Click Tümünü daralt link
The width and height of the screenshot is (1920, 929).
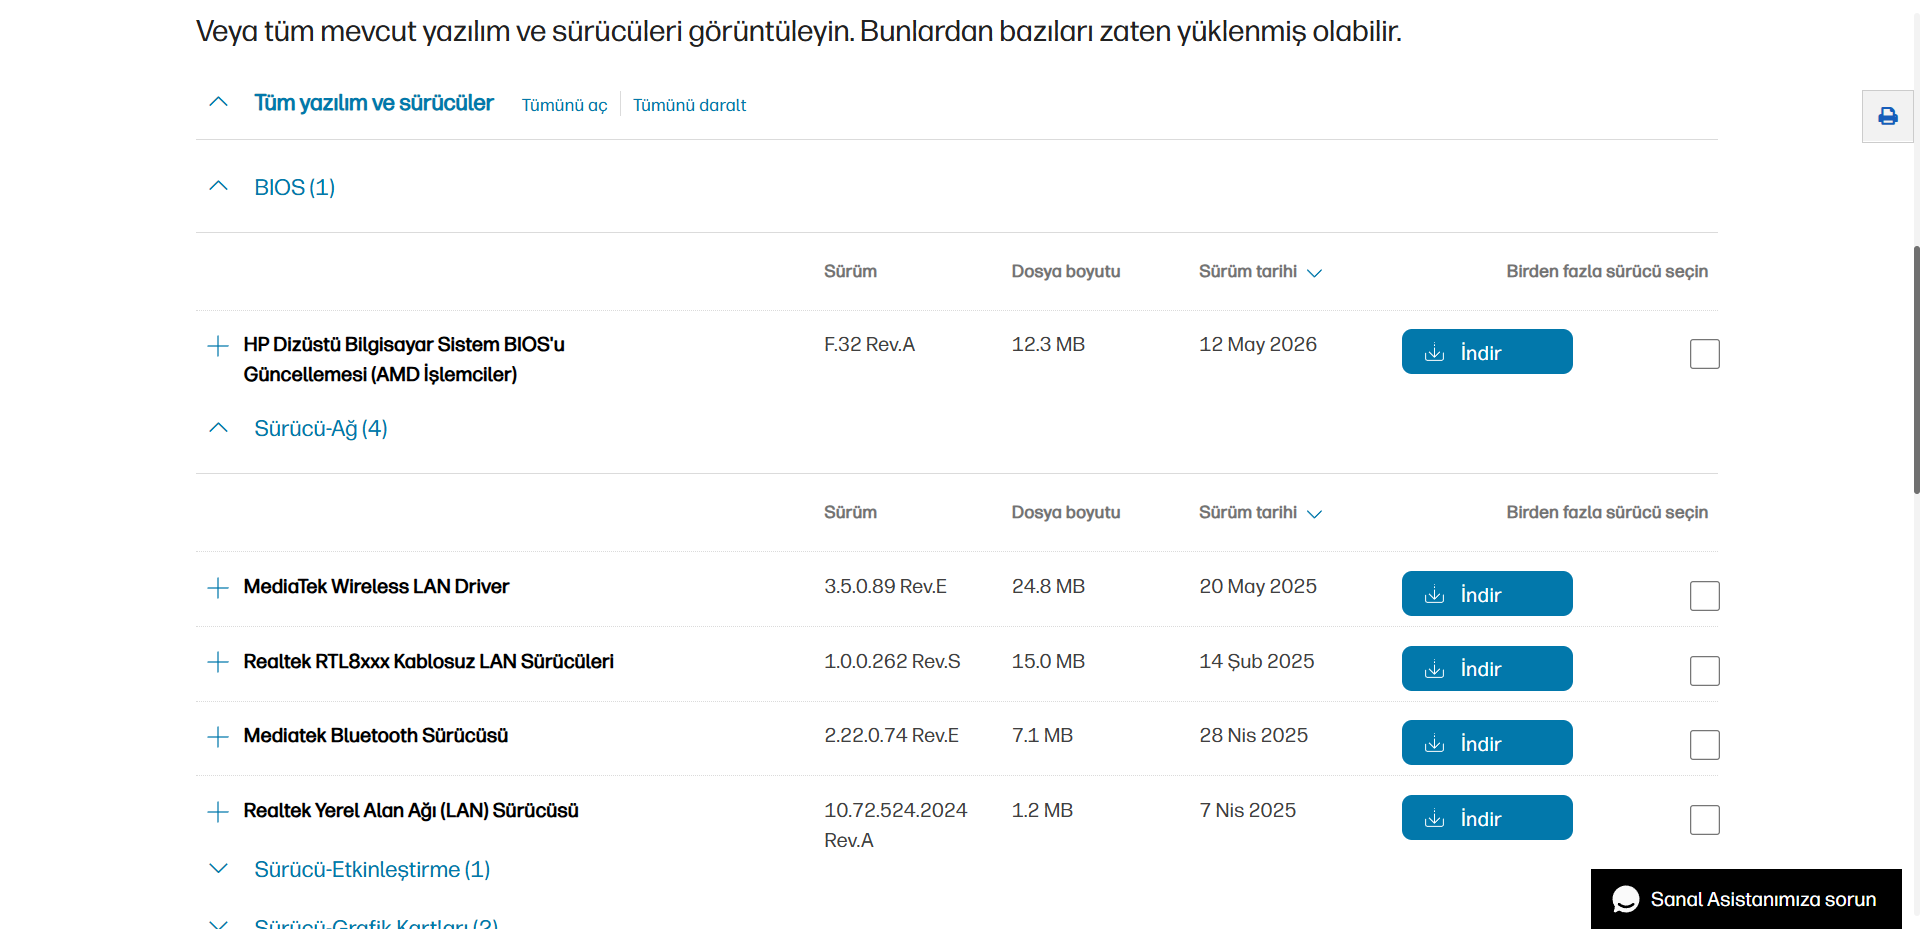[689, 105]
